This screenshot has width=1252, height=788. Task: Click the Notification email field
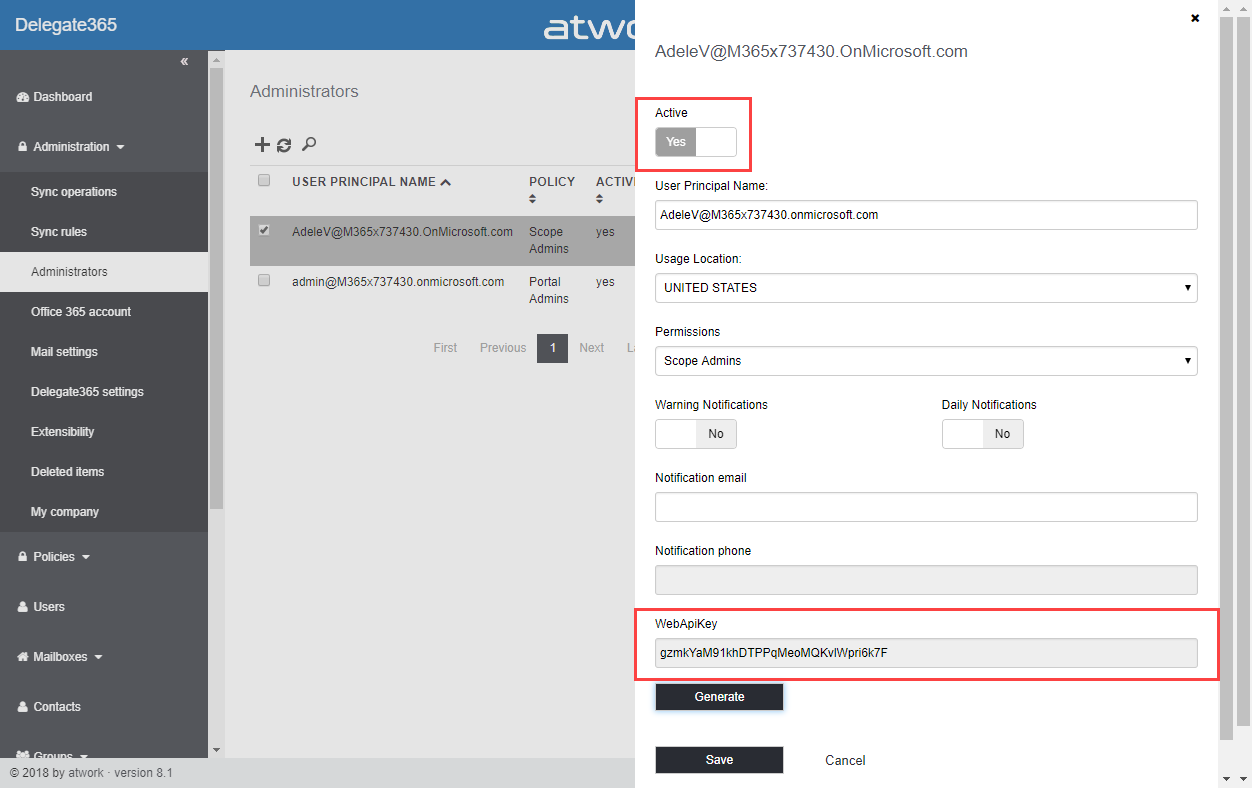tap(926, 507)
